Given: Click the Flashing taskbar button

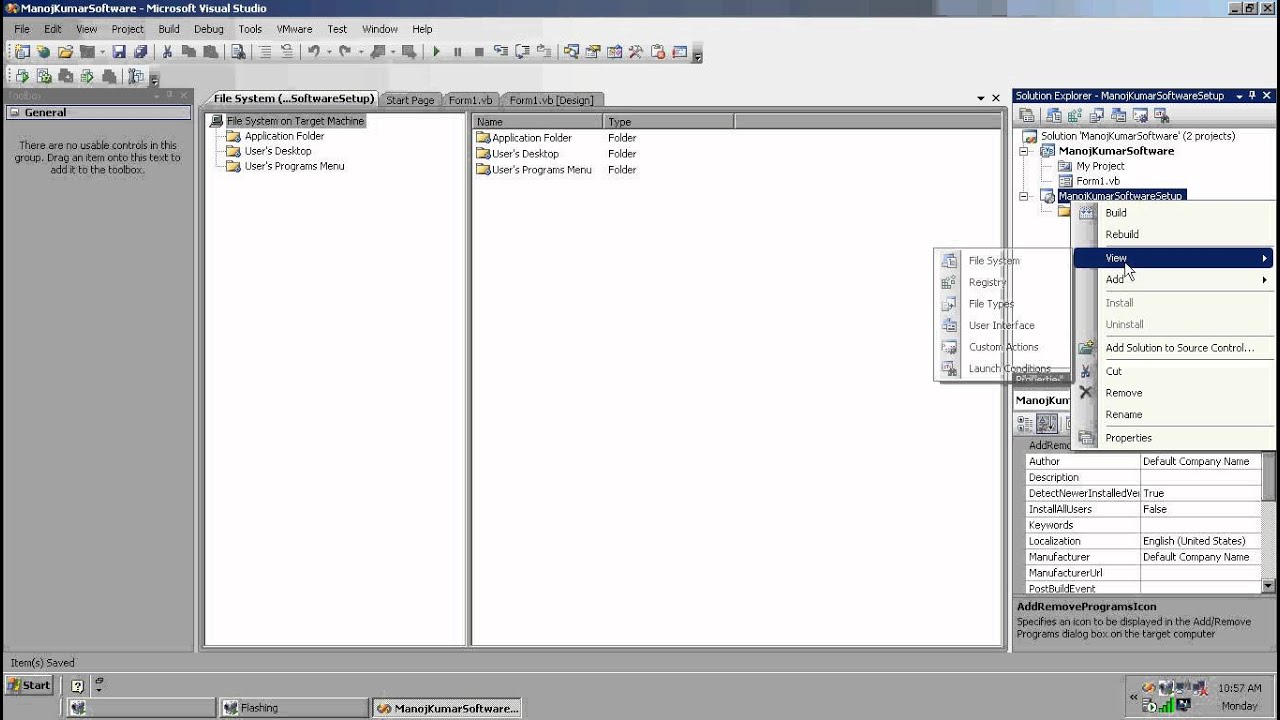Looking at the screenshot, I should tap(294, 708).
